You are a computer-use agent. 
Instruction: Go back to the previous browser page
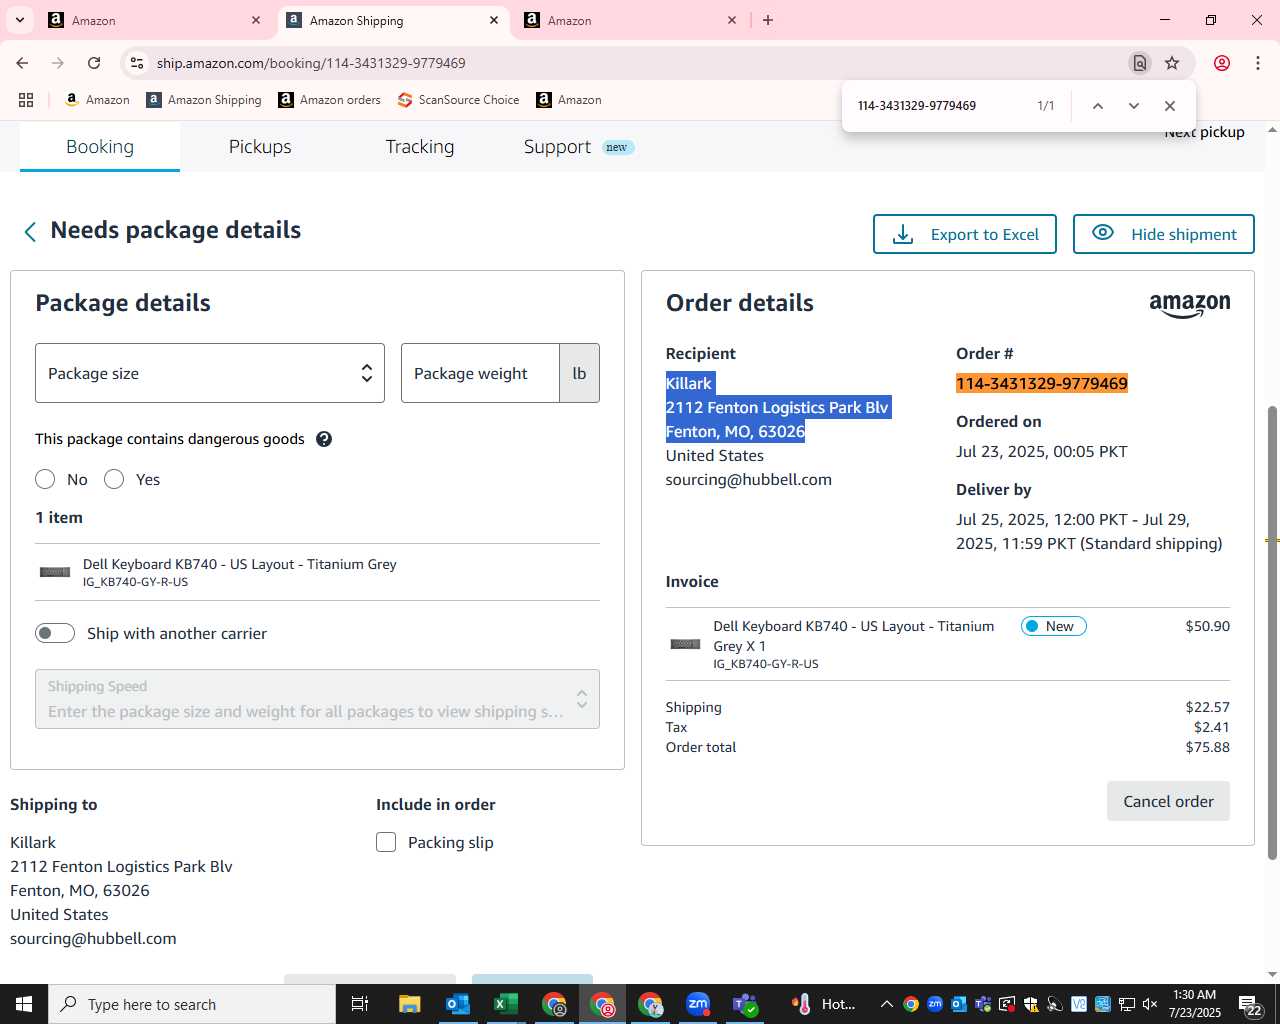(x=22, y=63)
